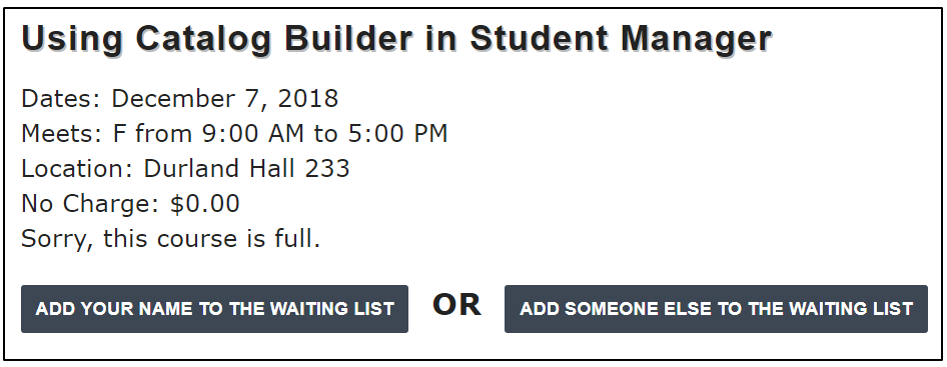
Task: Click the meeting day letter F
Action: click(x=118, y=133)
